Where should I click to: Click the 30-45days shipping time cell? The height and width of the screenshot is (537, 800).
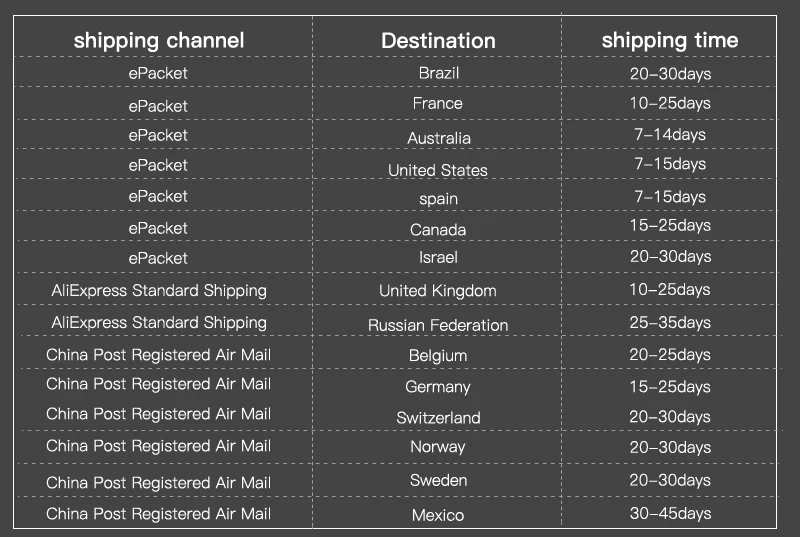(669, 513)
